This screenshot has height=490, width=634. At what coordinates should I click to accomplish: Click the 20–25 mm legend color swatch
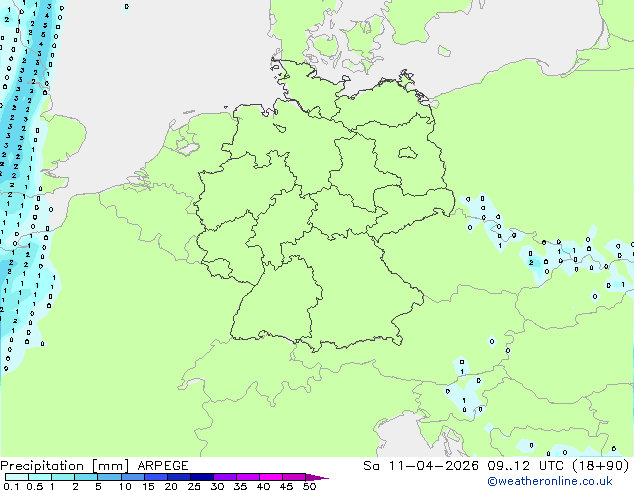coord(178,477)
